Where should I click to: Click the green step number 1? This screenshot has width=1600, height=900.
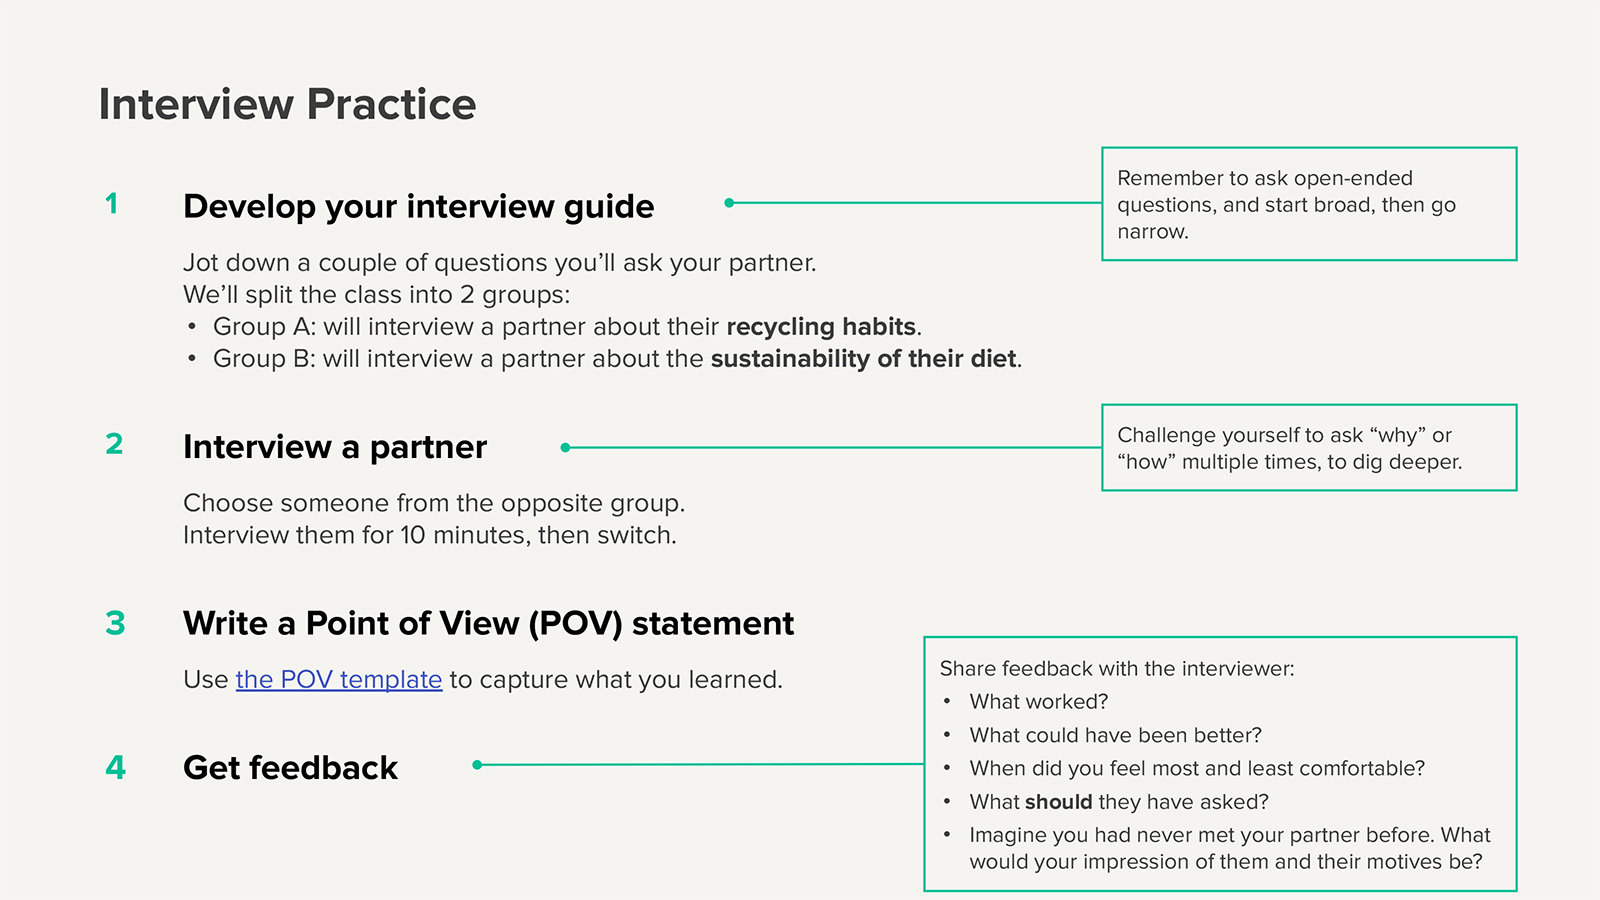[x=112, y=204]
